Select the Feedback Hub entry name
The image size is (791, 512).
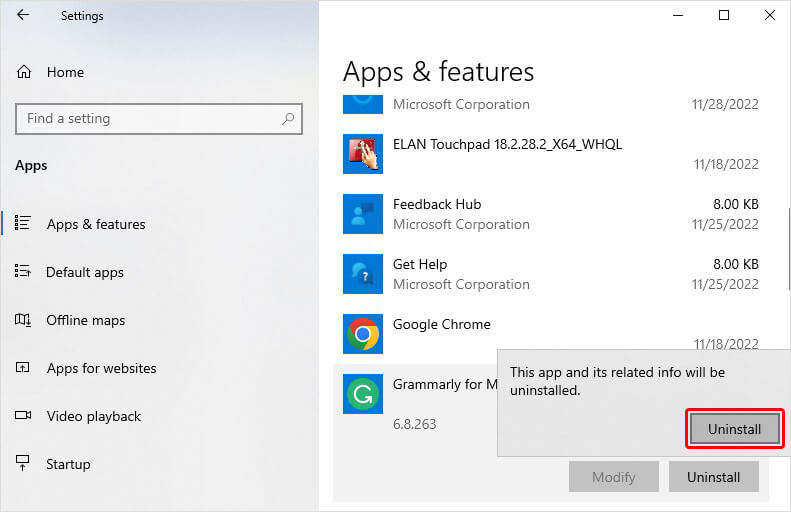pyautogui.click(x=437, y=204)
